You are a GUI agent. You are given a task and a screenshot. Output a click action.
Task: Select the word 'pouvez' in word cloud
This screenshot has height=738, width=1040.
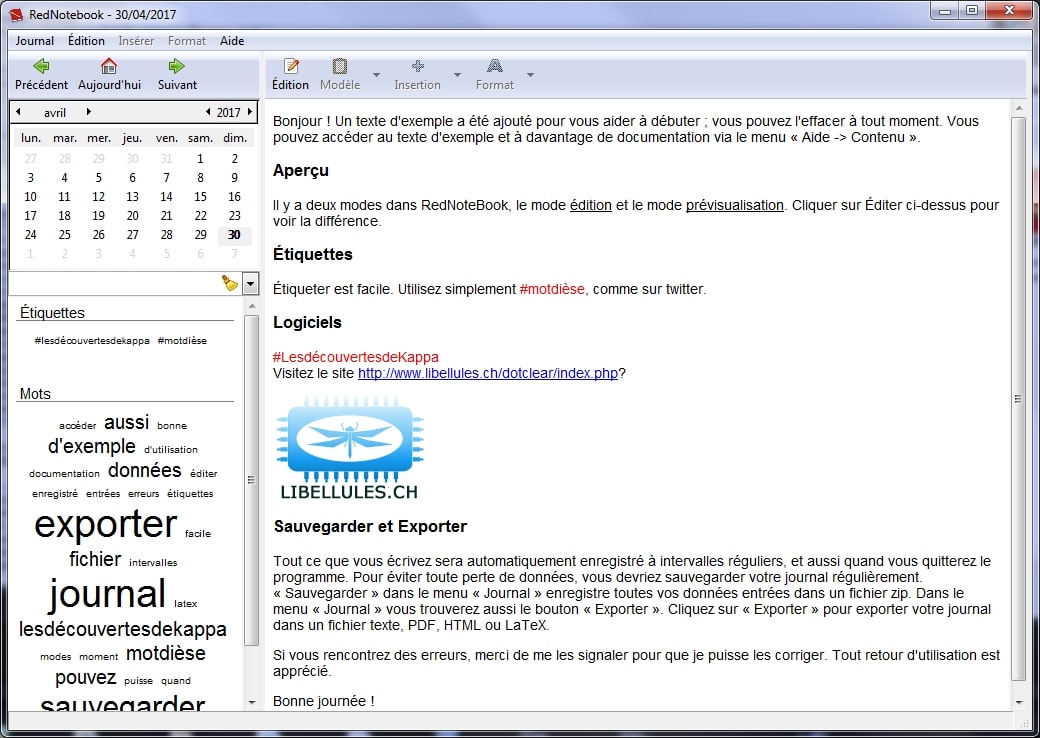tap(86, 678)
